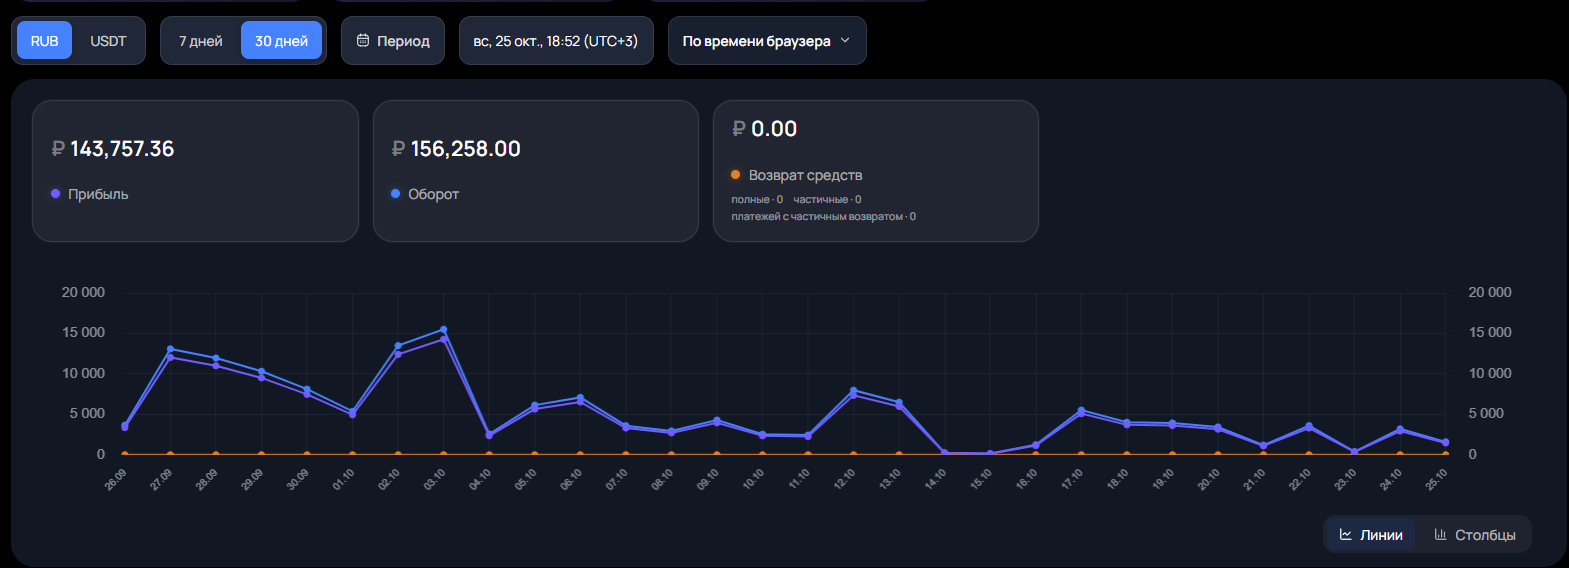1569x568 pixels.
Task: Click the Оборот card with 156,258.00
Action: point(536,171)
